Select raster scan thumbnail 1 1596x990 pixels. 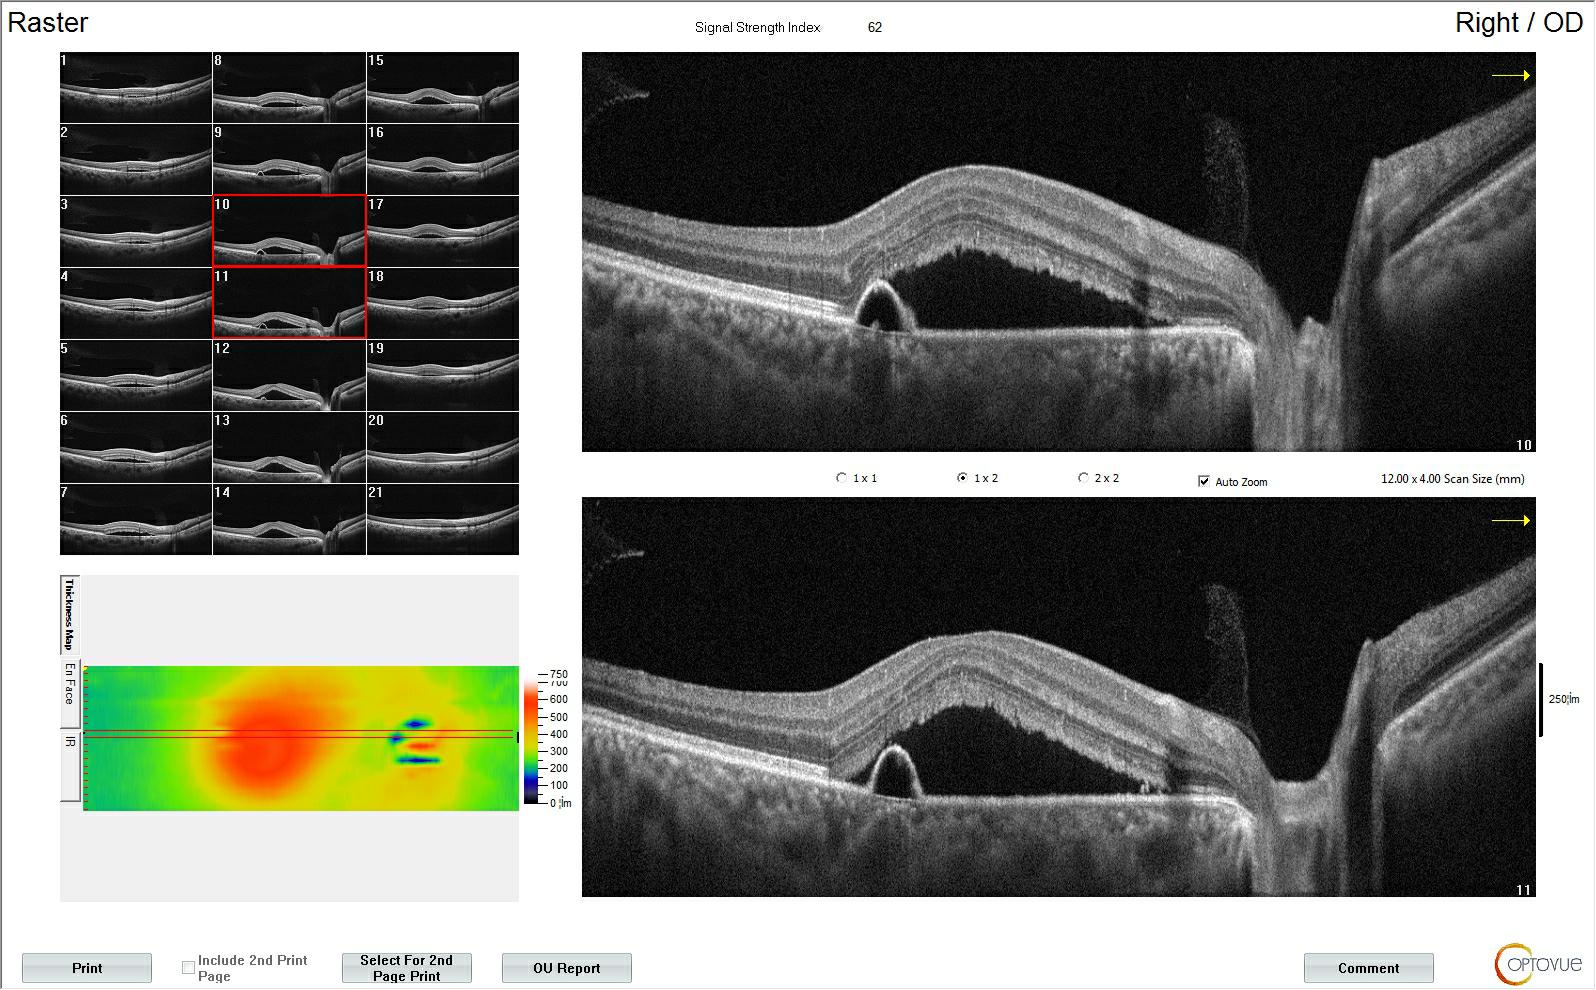(136, 88)
